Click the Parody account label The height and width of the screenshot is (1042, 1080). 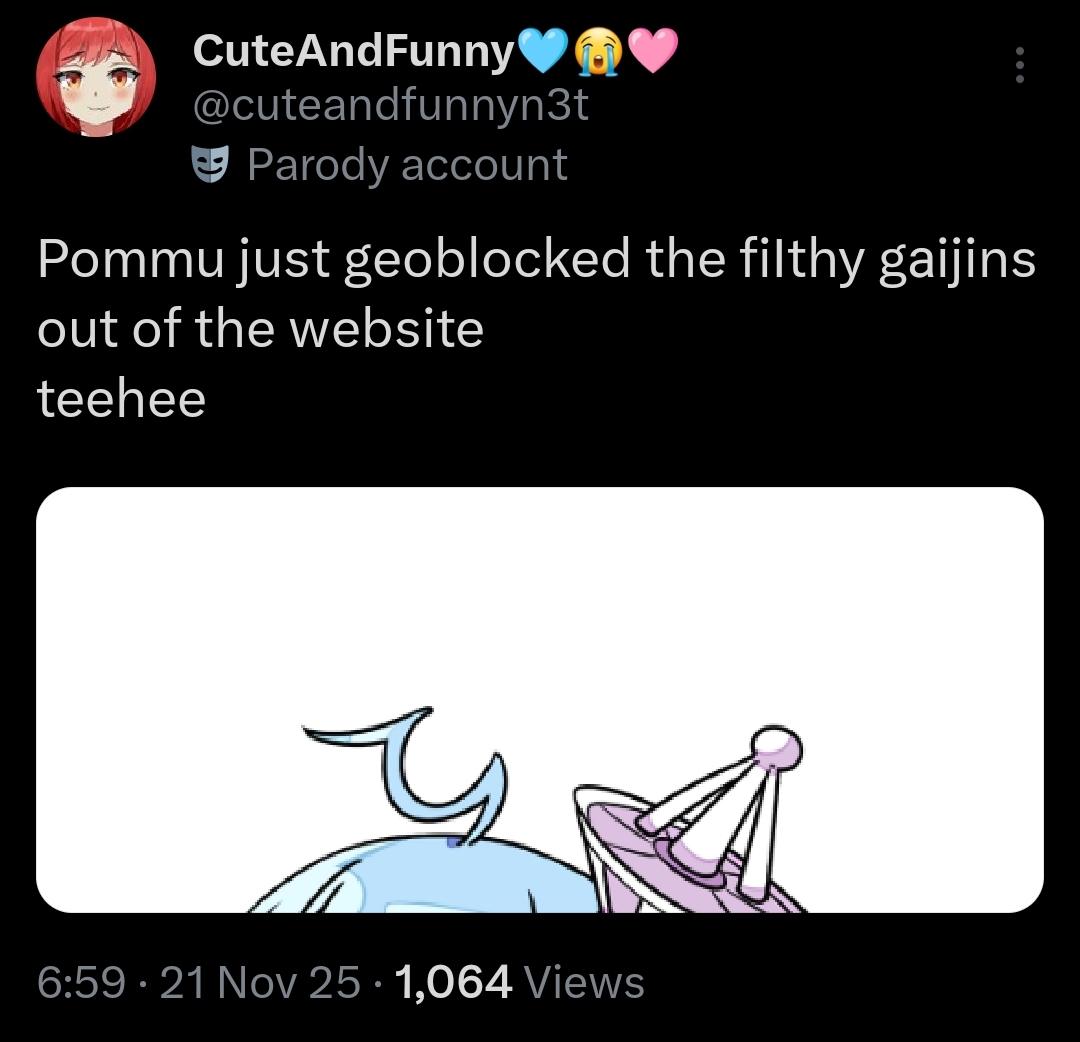(407, 165)
